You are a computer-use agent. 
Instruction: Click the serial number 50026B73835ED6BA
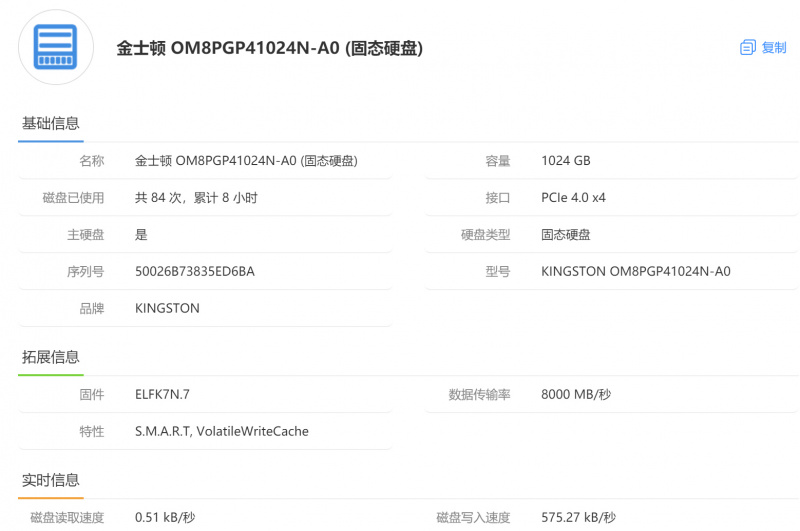pyautogui.click(x=194, y=271)
